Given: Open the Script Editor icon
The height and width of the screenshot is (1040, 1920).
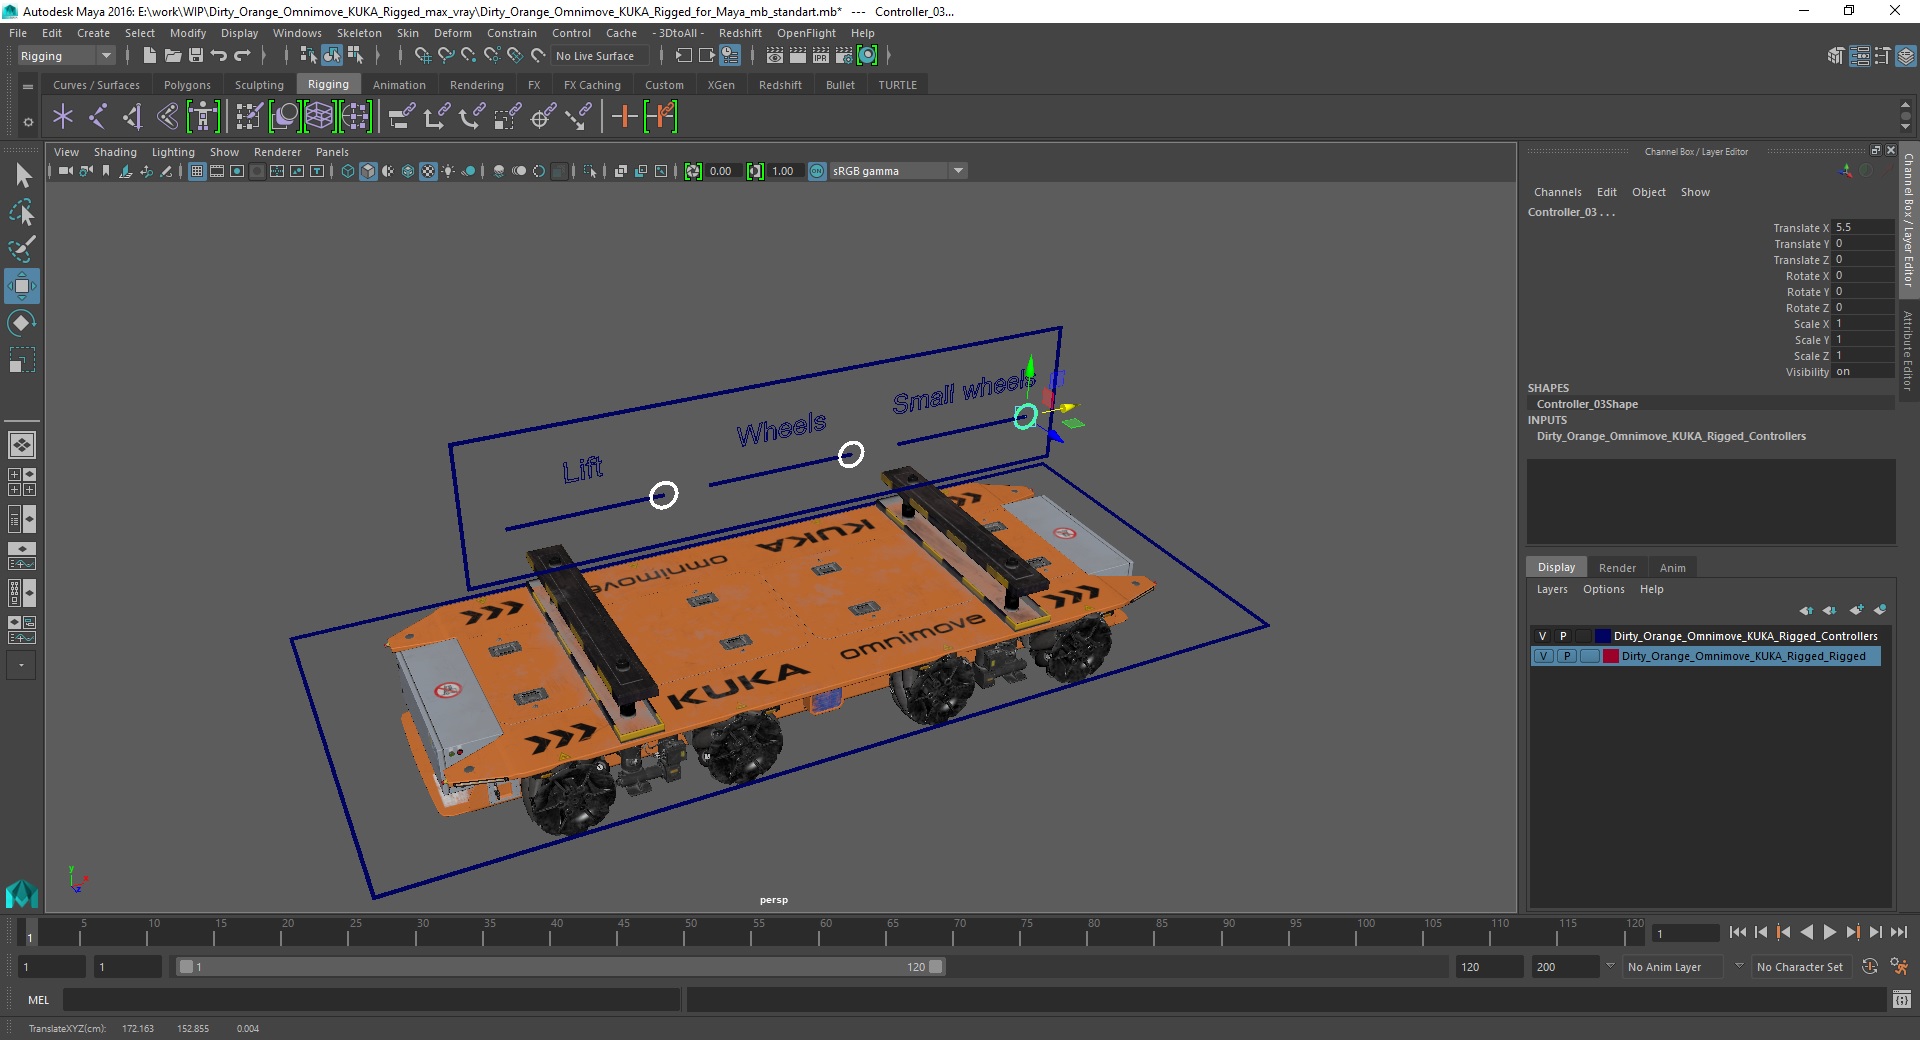Looking at the screenshot, I should (x=1901, y=999).
